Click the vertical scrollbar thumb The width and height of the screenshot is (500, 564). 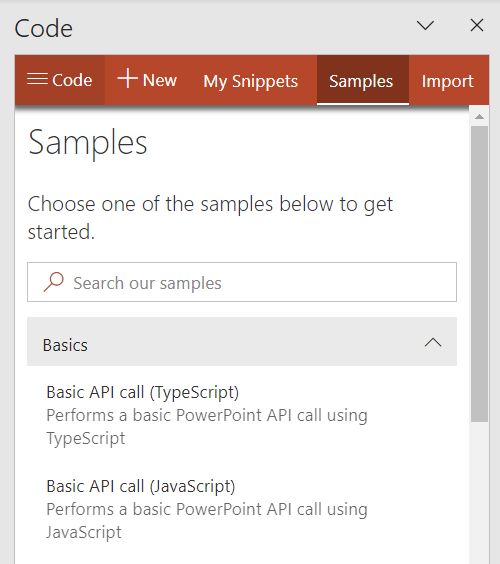coord(479,274)
